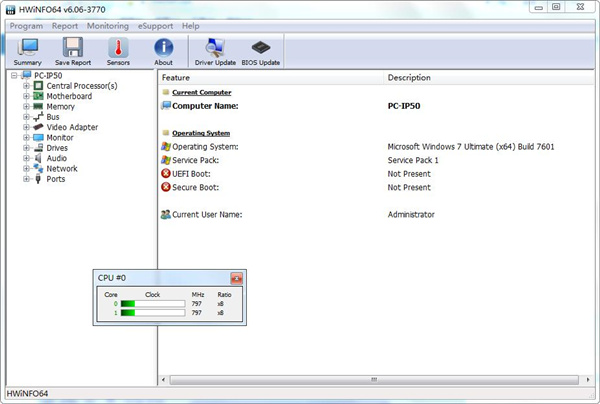
Task: Launch the Driver Update tool
Action: pyautogui.click(x=215, y=47)
